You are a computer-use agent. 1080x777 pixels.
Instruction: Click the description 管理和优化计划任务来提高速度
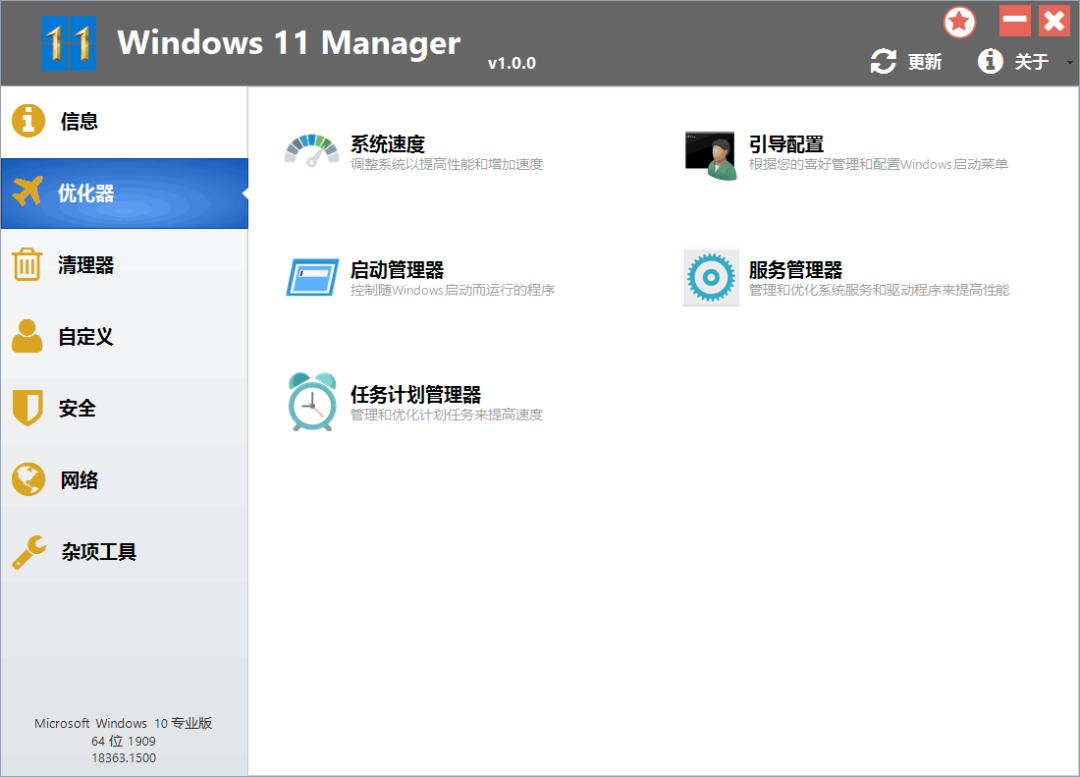click(446, 415)
